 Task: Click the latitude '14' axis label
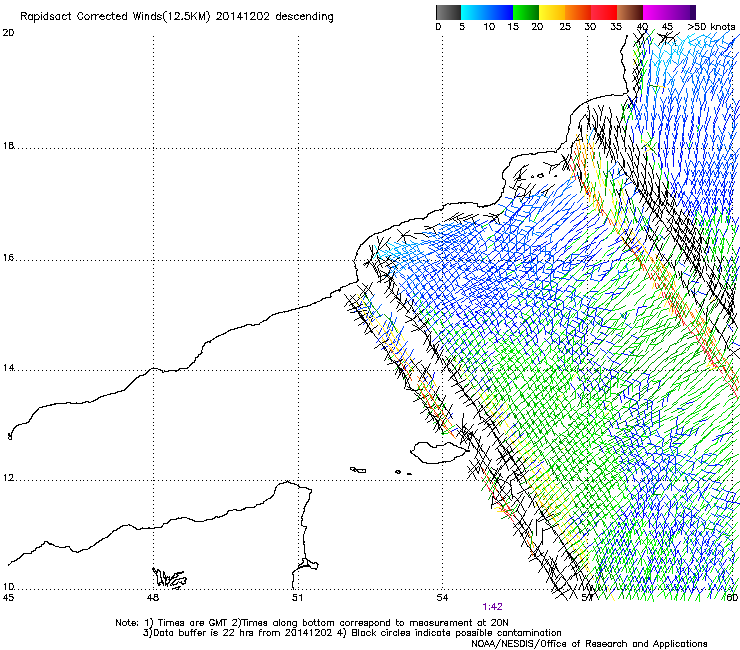[8, 368]
